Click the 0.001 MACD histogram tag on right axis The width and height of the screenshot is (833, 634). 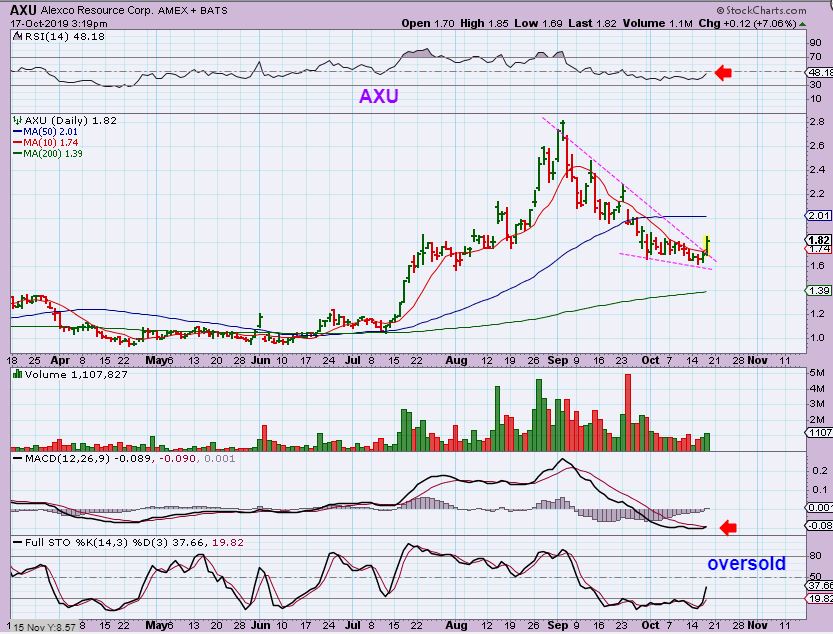point(820,508)
